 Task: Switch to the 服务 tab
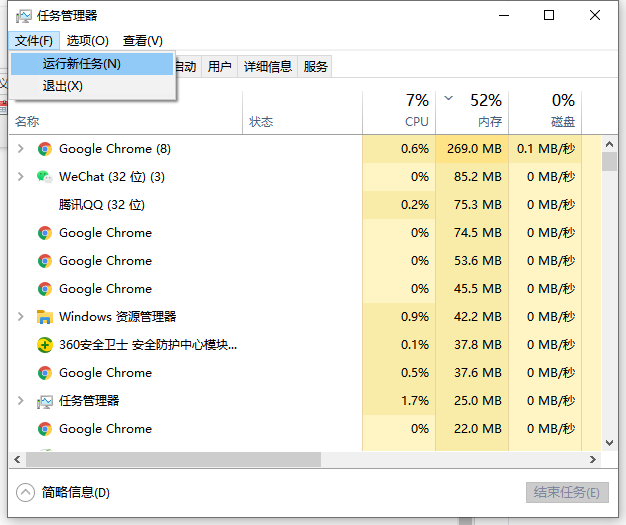(x=316, y=67)
